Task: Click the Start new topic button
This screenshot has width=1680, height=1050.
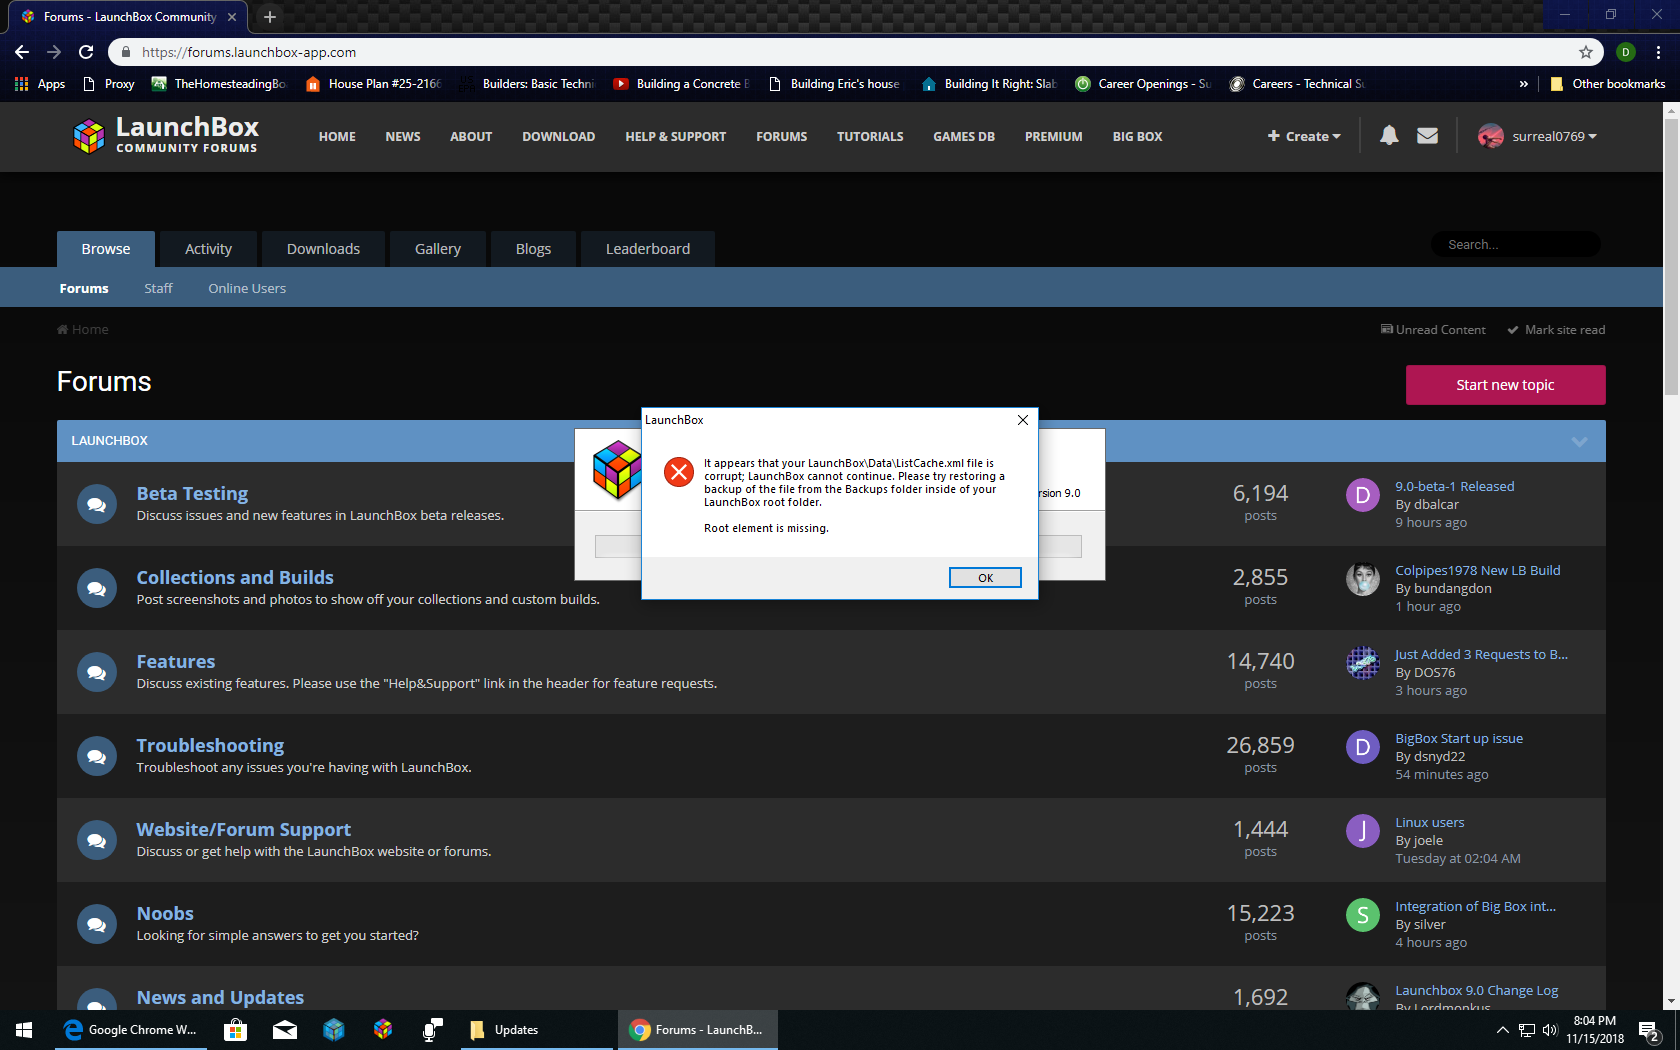Action: pyautogui.click(x=1505, y=385)
